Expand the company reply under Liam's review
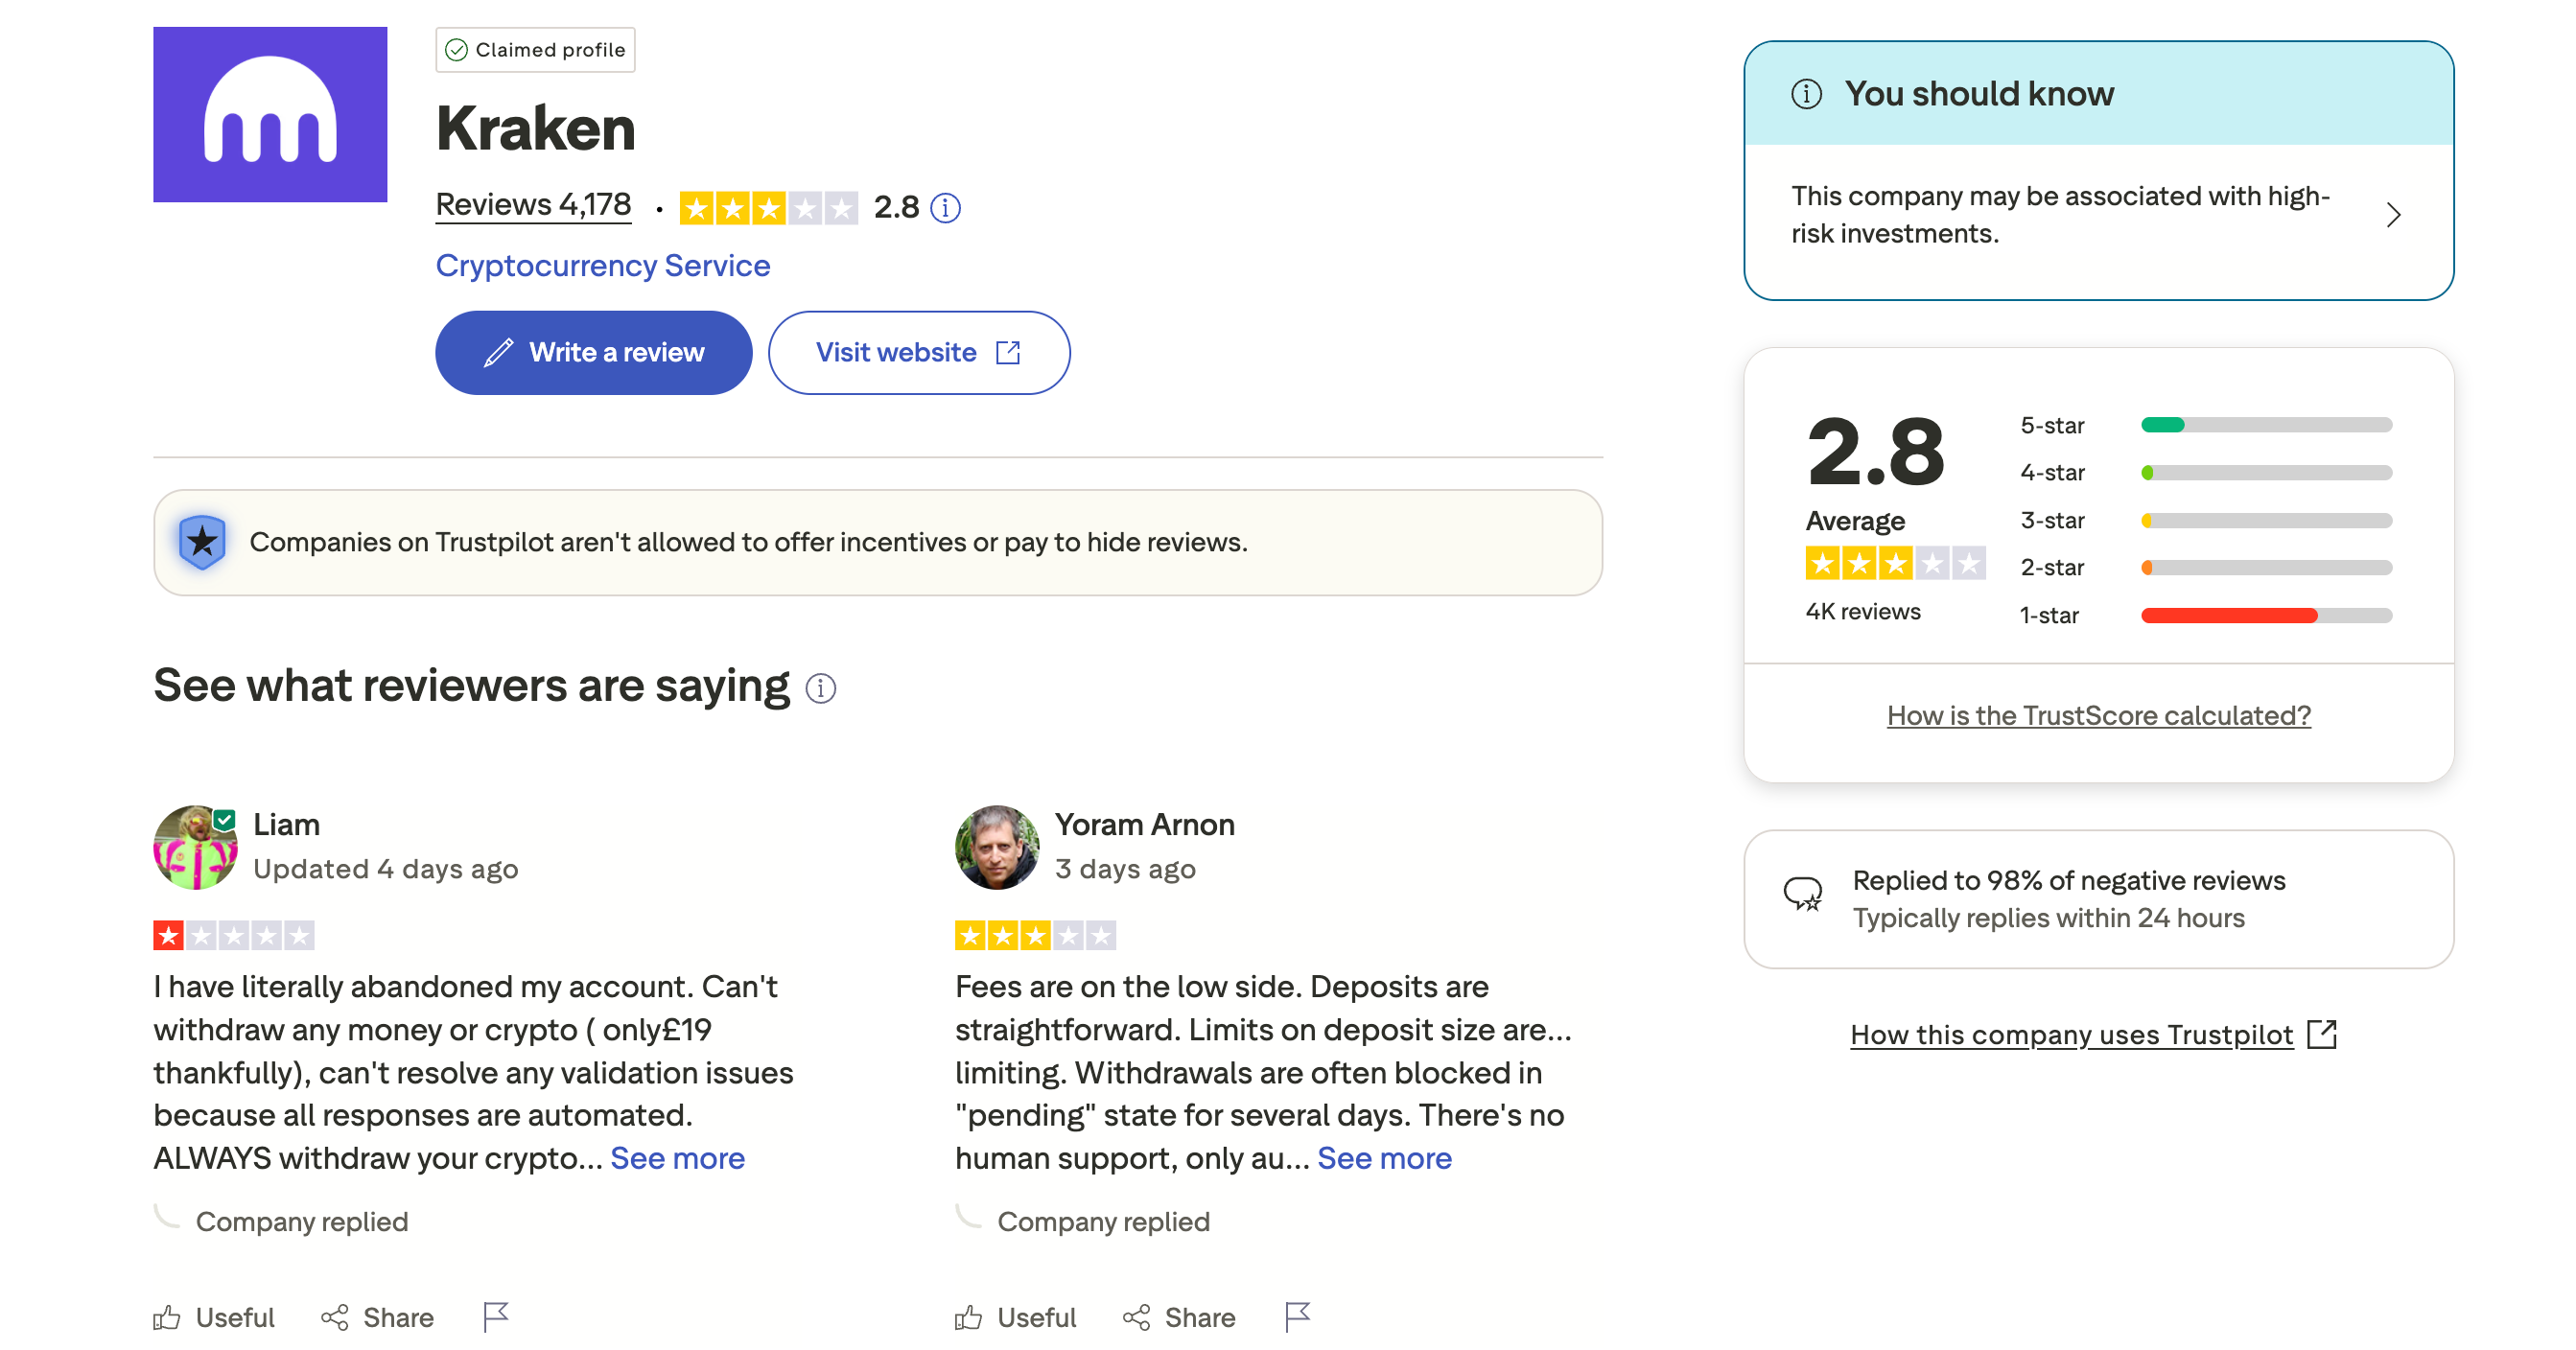 point(302,1221)
